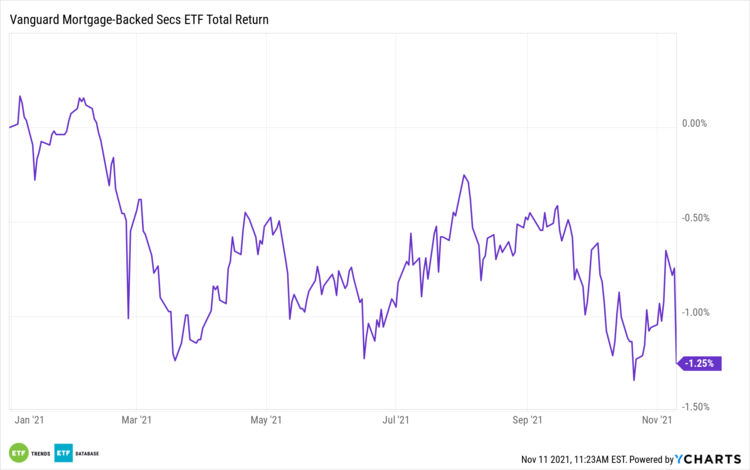Viewport: 750px width, 470px height.
Task: Click the ETF Database blue logo
Action: click(x=64, y=451)
